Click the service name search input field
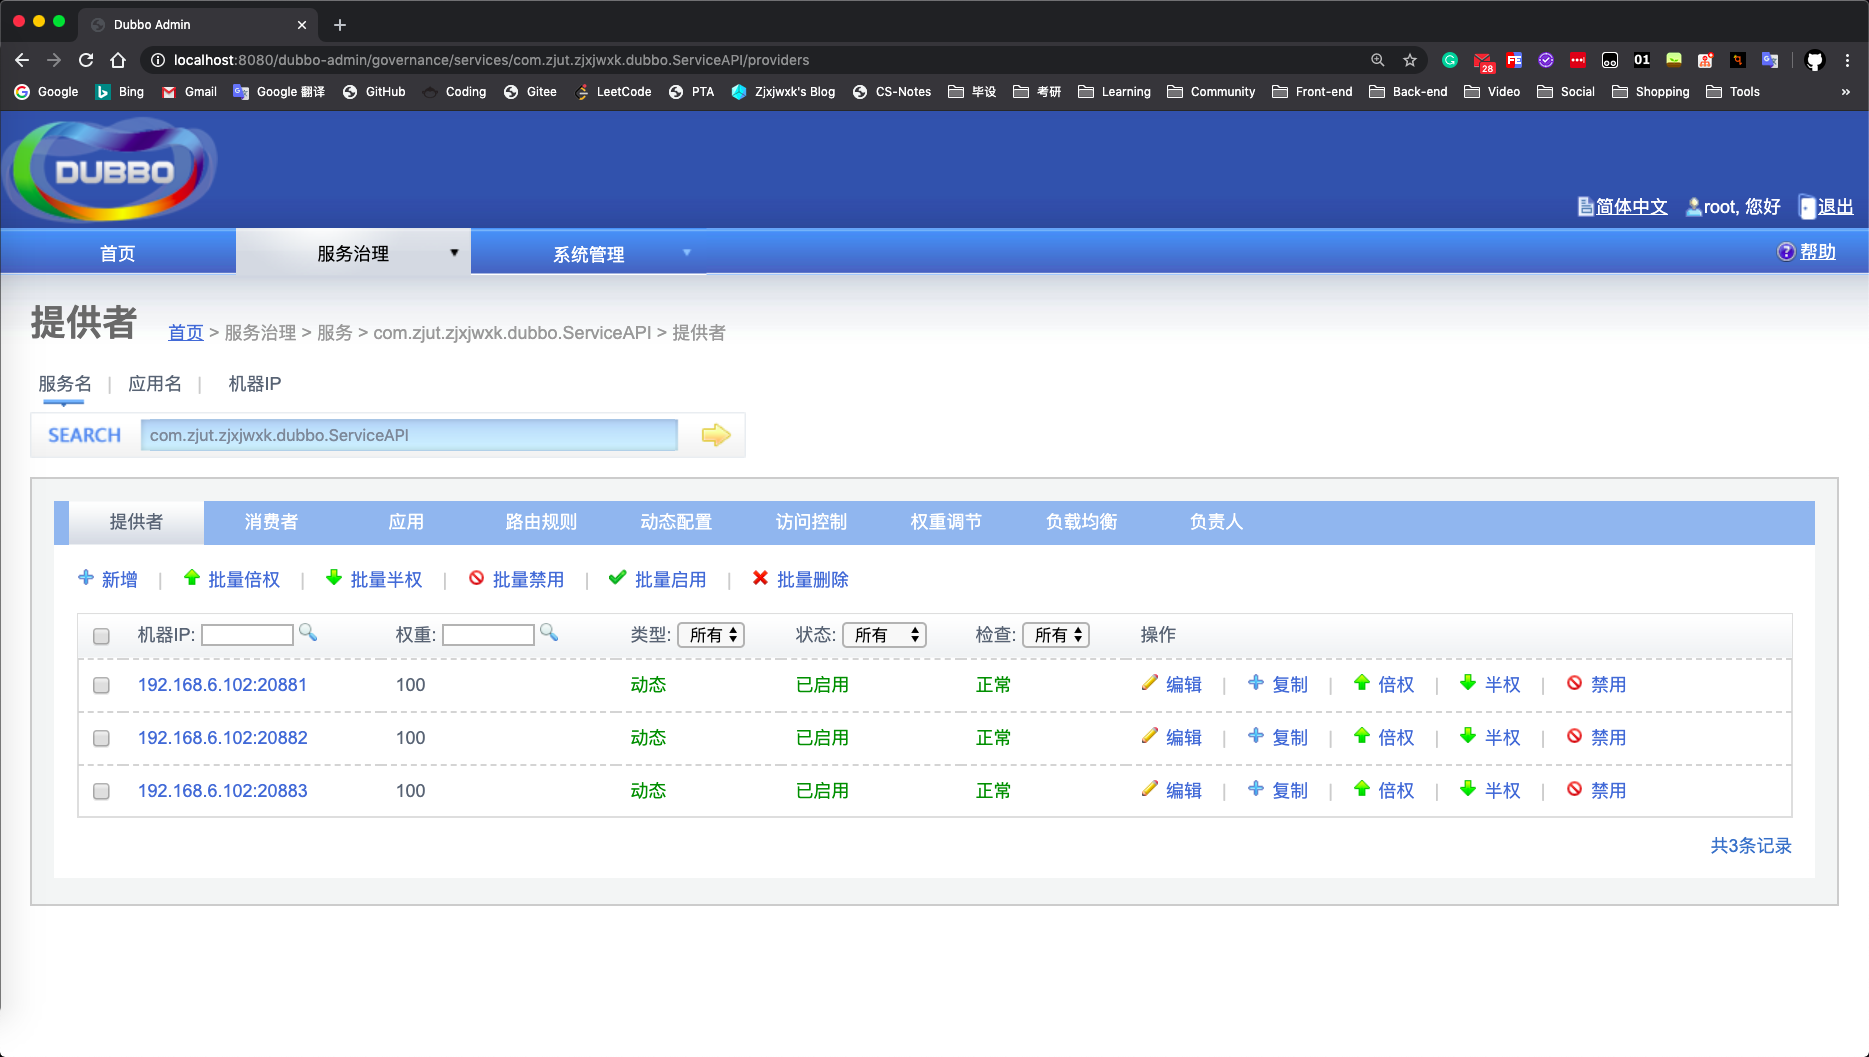1869x1057 pixels. click(x=409, y=435)
